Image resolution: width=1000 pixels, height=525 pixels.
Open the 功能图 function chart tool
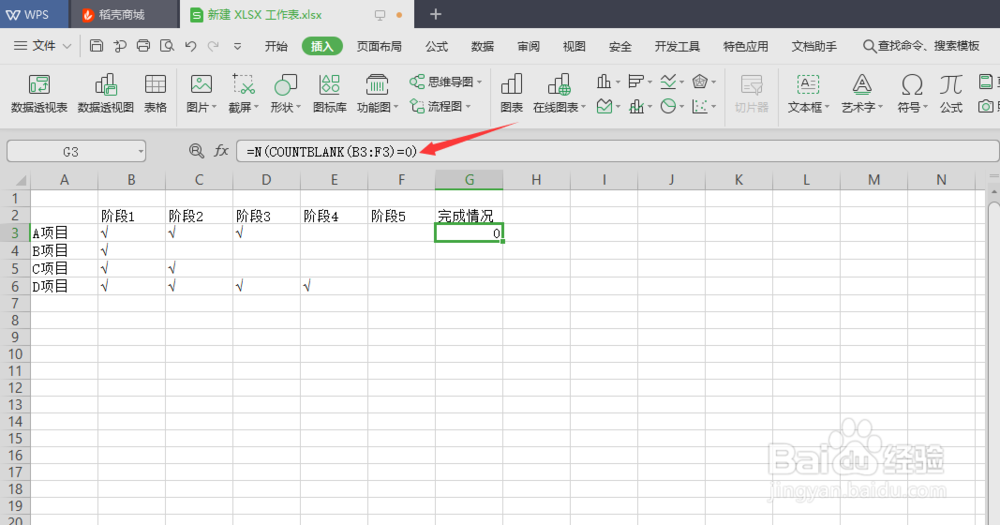coord(377,94)
